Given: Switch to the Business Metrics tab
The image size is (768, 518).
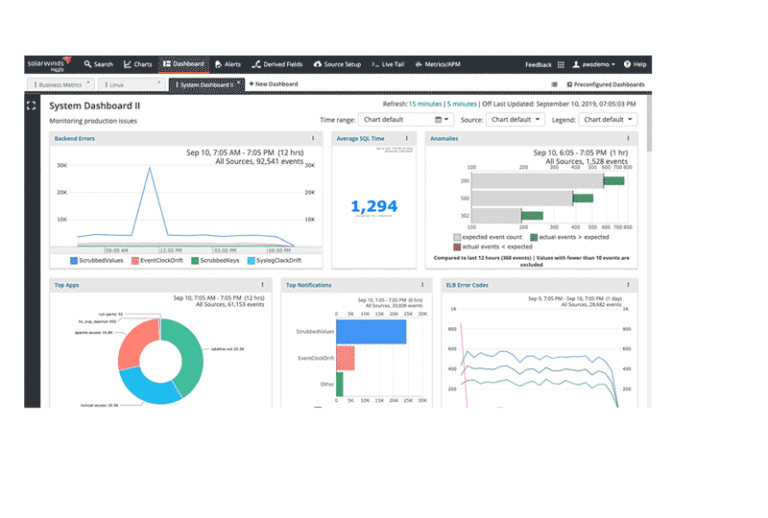Looking at the screenshot, I should tap(56, 85).
